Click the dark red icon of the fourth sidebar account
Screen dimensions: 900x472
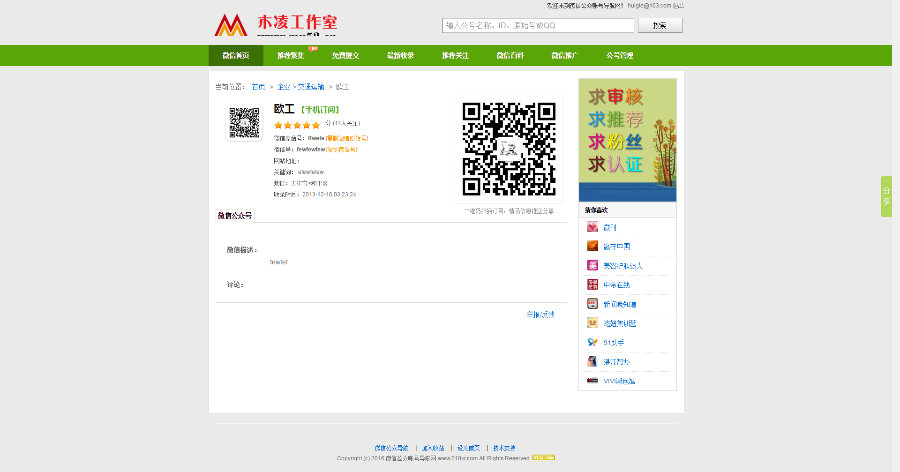pyautogui.click(x=592, y=285)
